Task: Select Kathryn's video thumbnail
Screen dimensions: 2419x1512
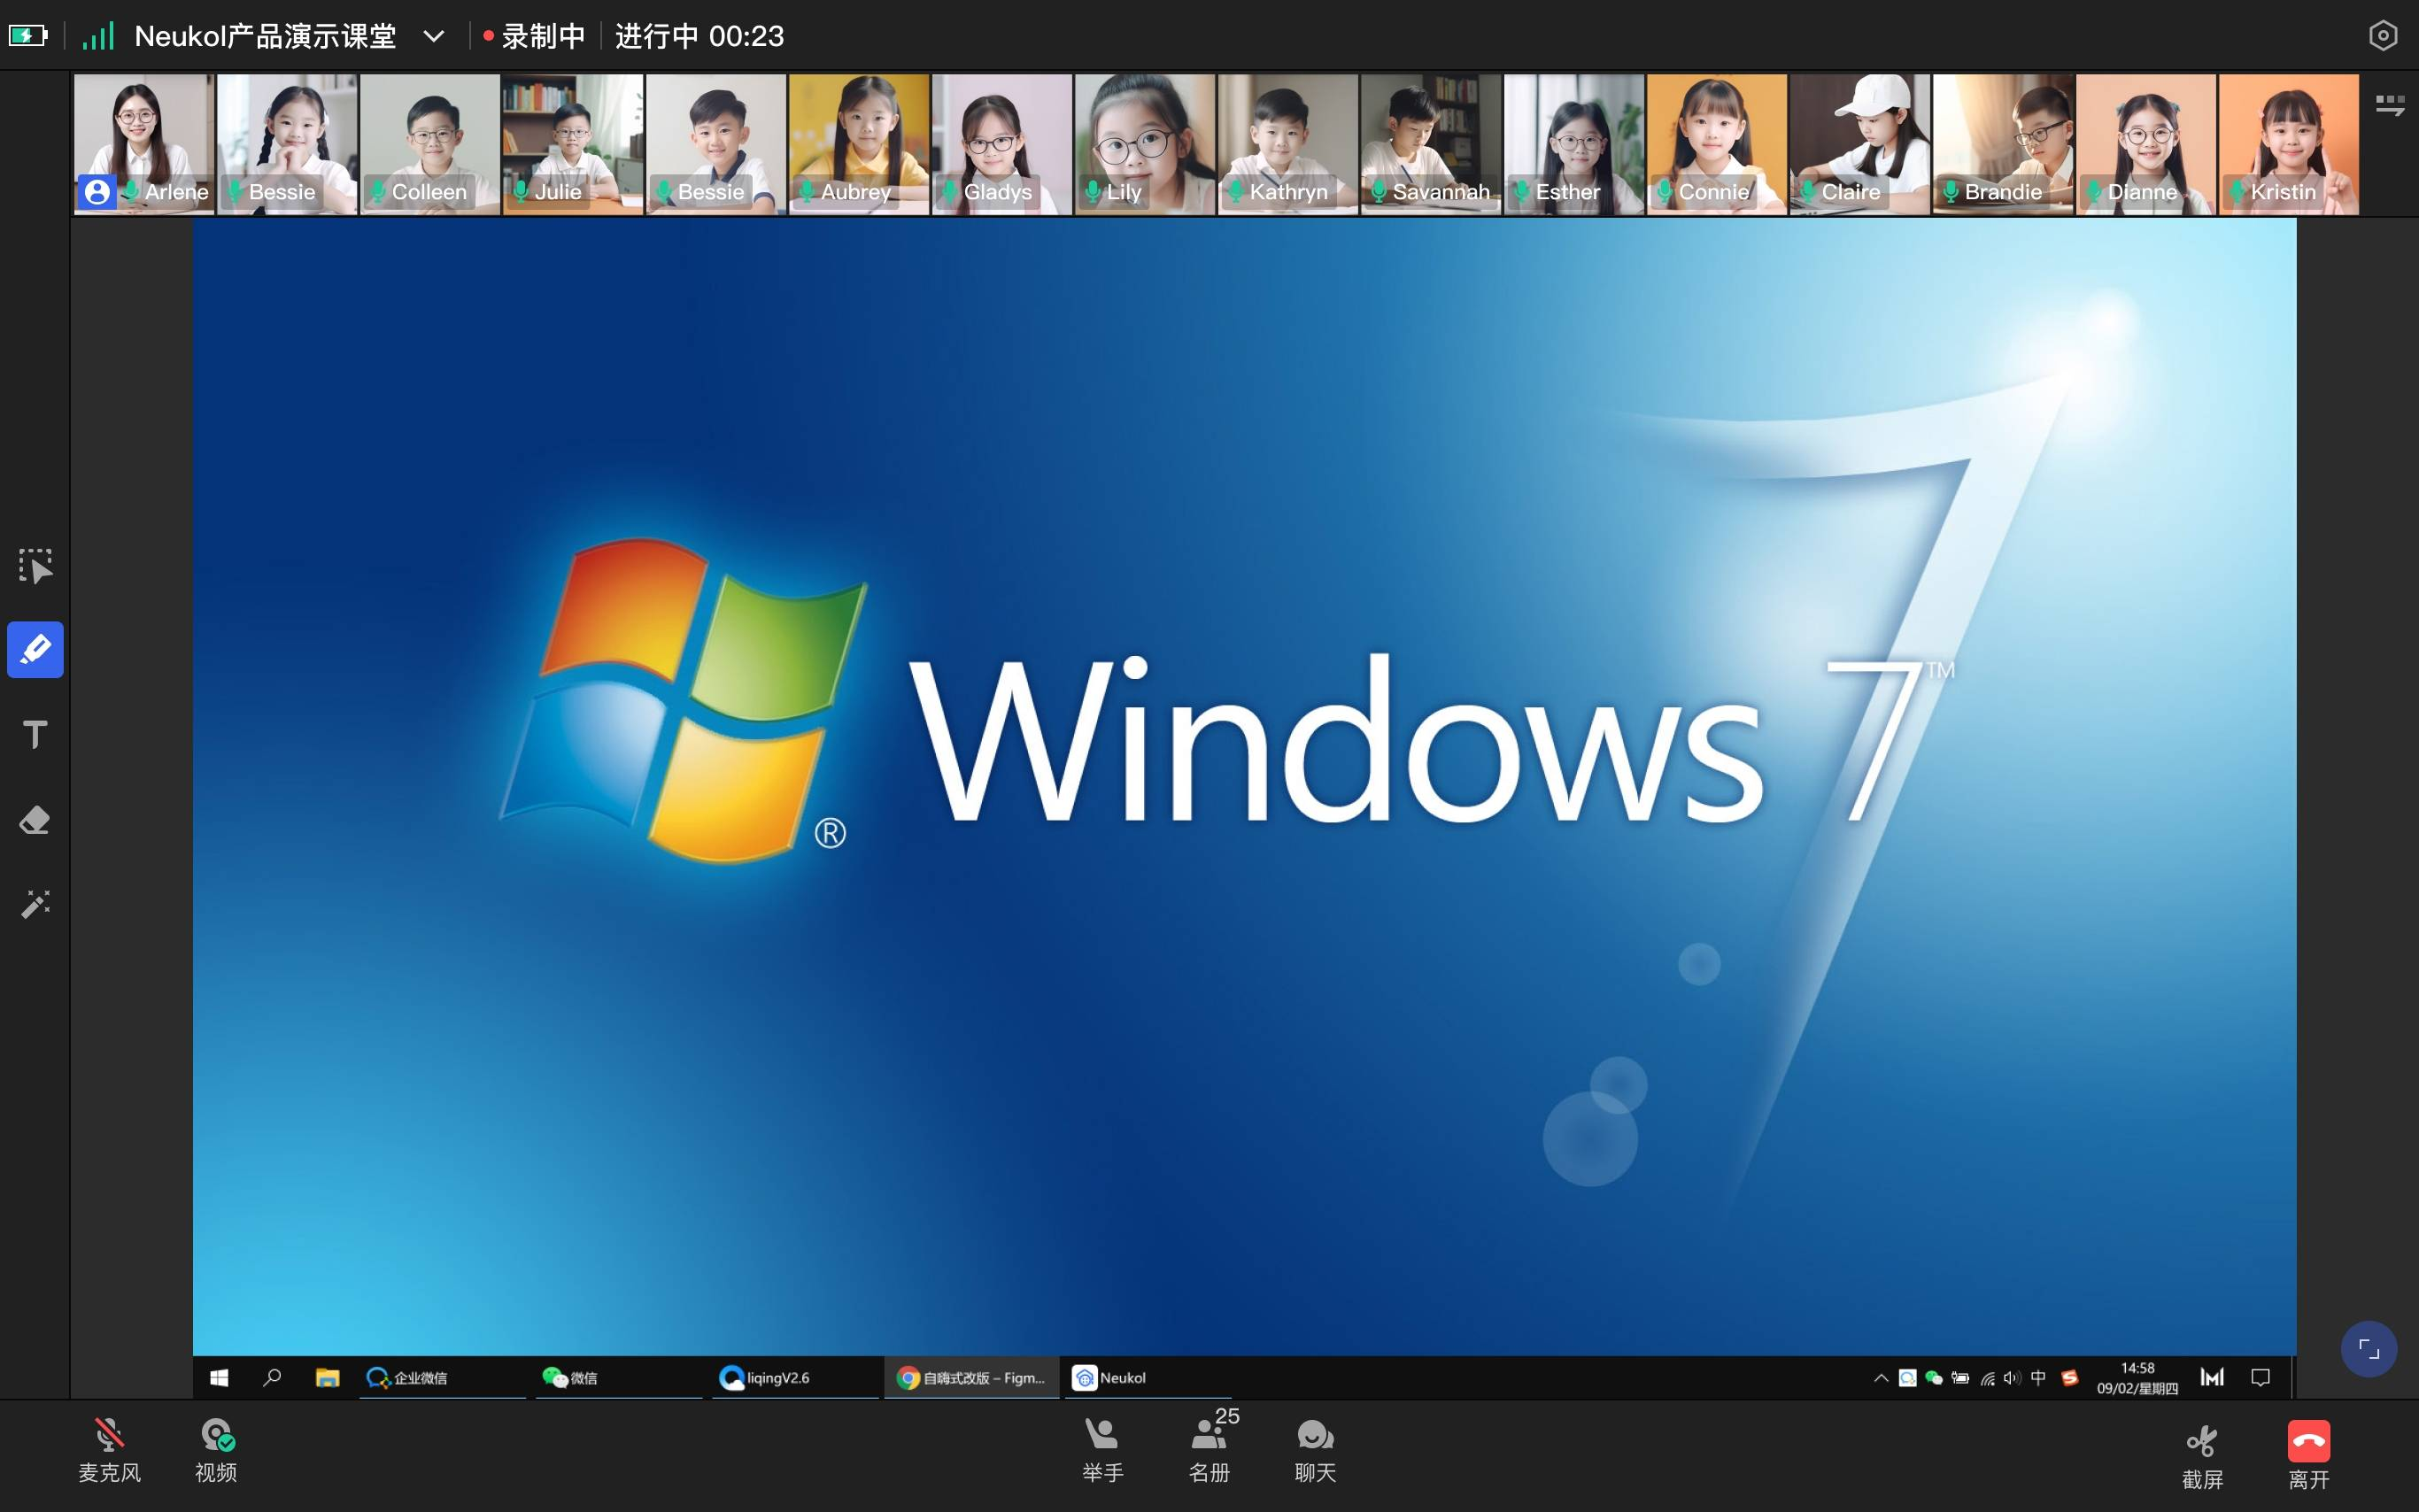Action: (1288, 144)
